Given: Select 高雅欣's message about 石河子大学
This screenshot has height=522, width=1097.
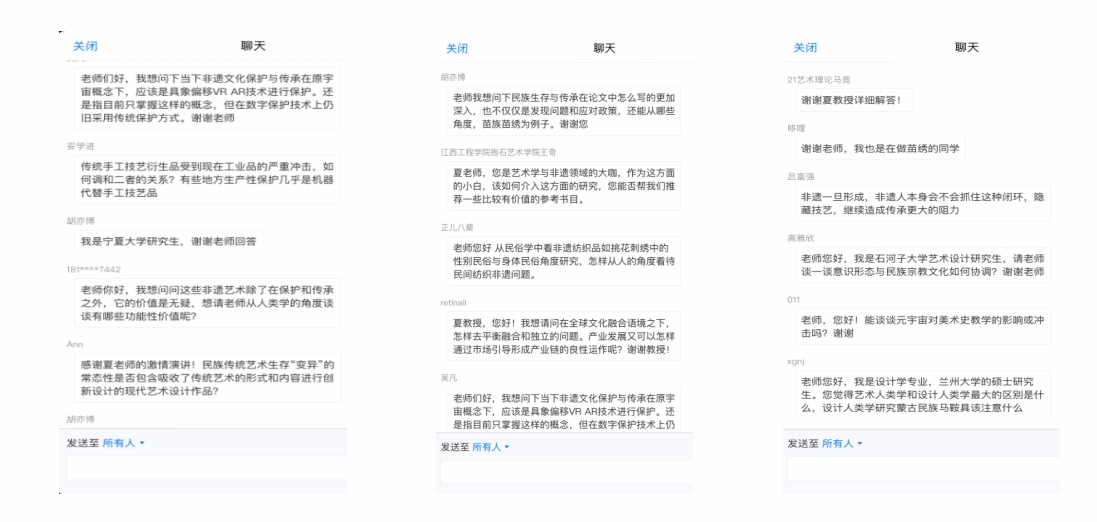Looking at the screenshot, I should pyautogui.click(x=917, y=264).
